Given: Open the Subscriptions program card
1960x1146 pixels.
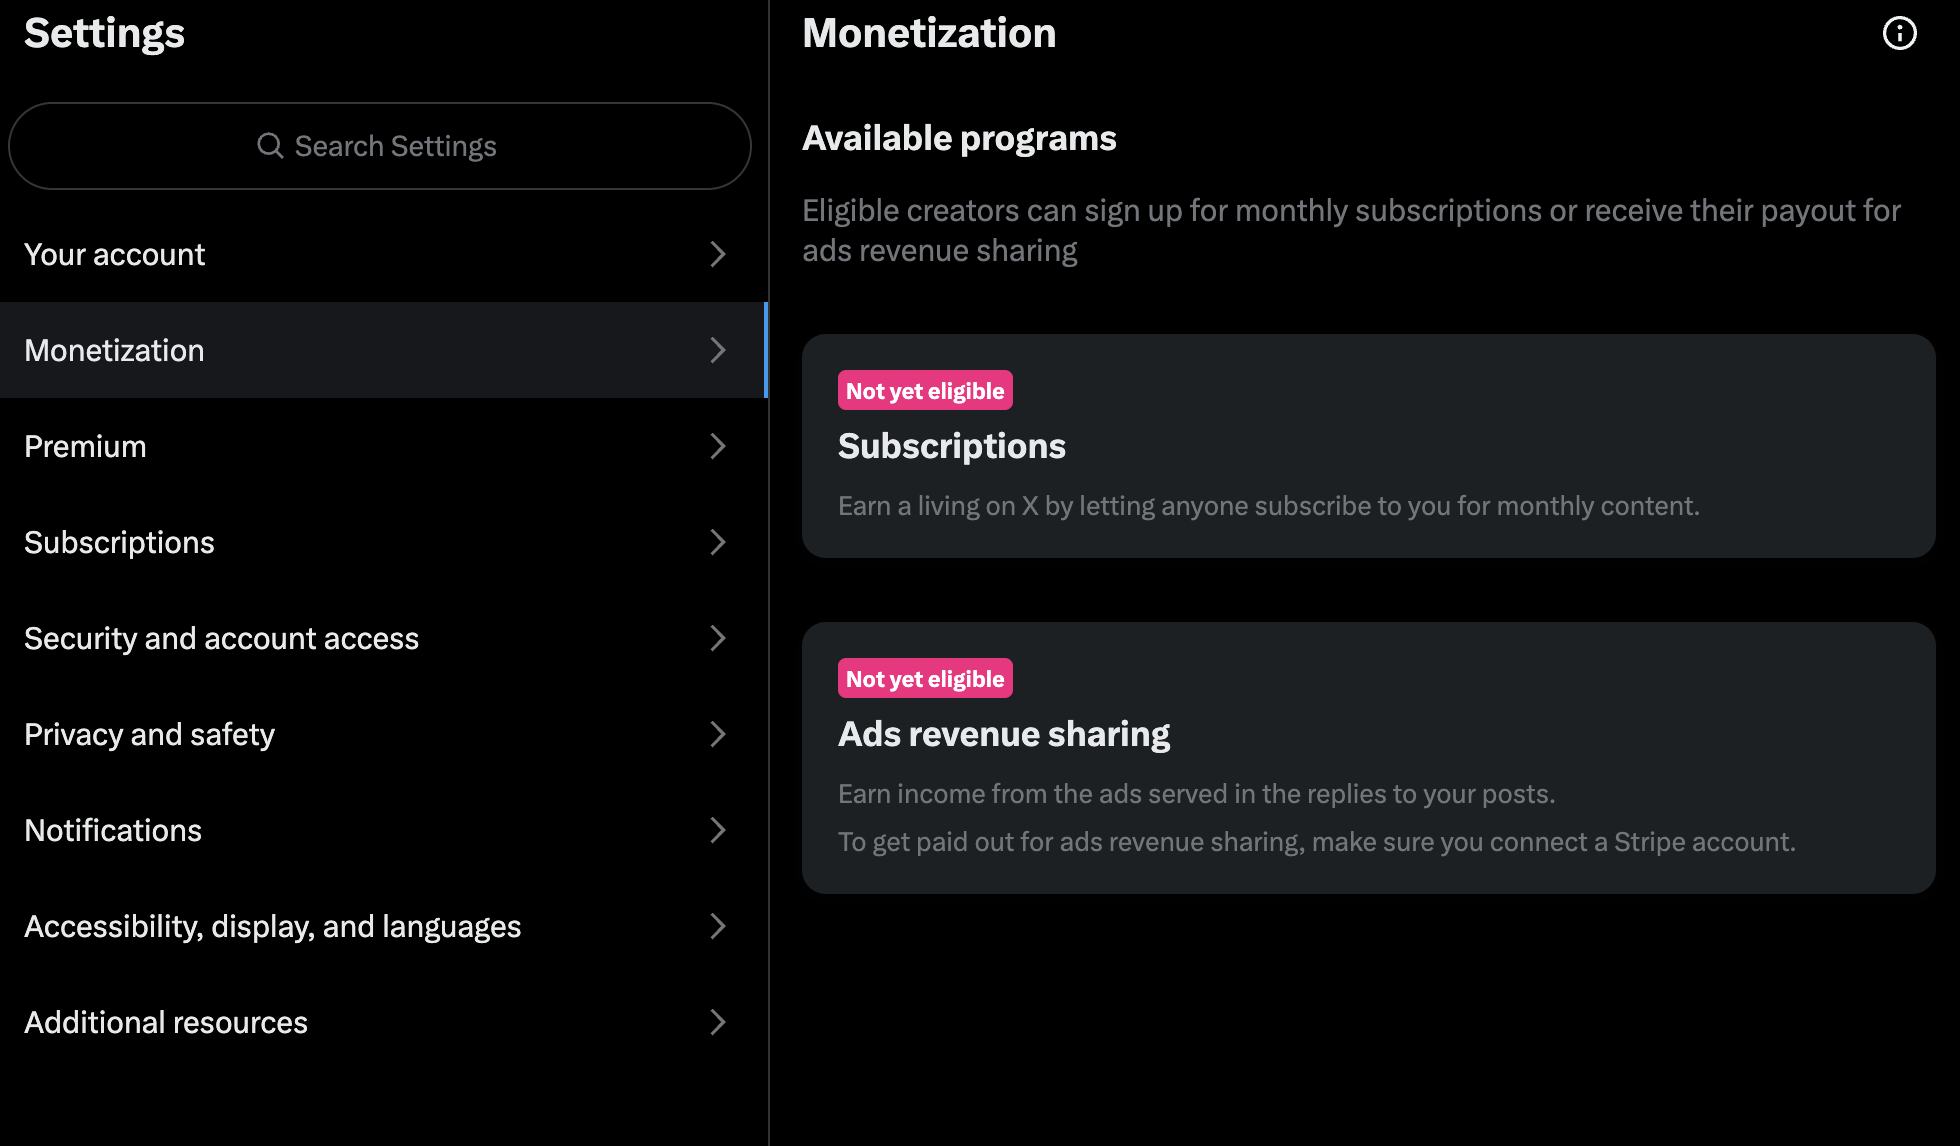Looking at the screenshot, I should click(1368, 446).
